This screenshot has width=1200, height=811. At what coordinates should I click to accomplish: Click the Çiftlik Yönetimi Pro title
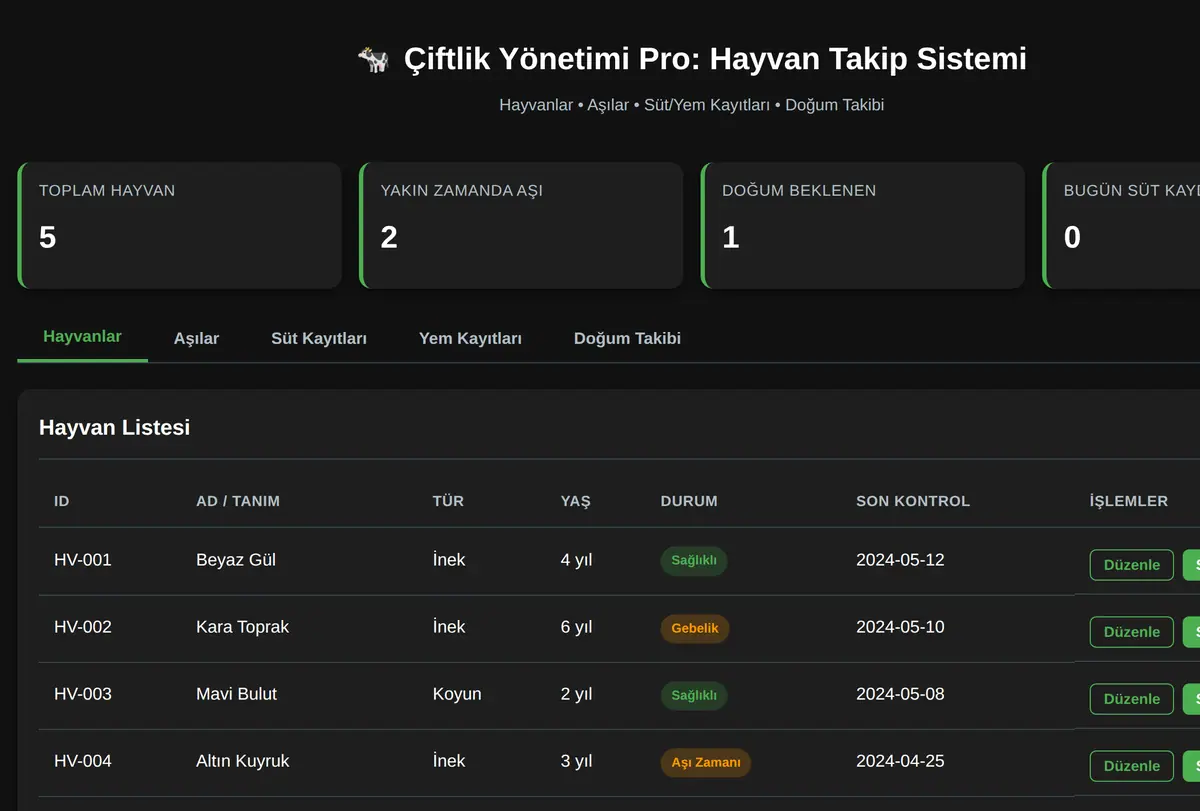715,59
